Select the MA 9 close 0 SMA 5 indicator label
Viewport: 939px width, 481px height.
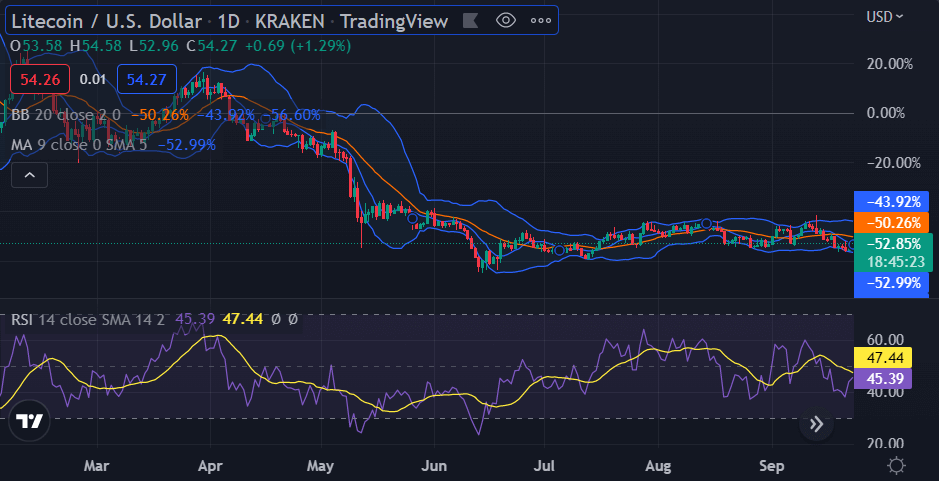79,144
